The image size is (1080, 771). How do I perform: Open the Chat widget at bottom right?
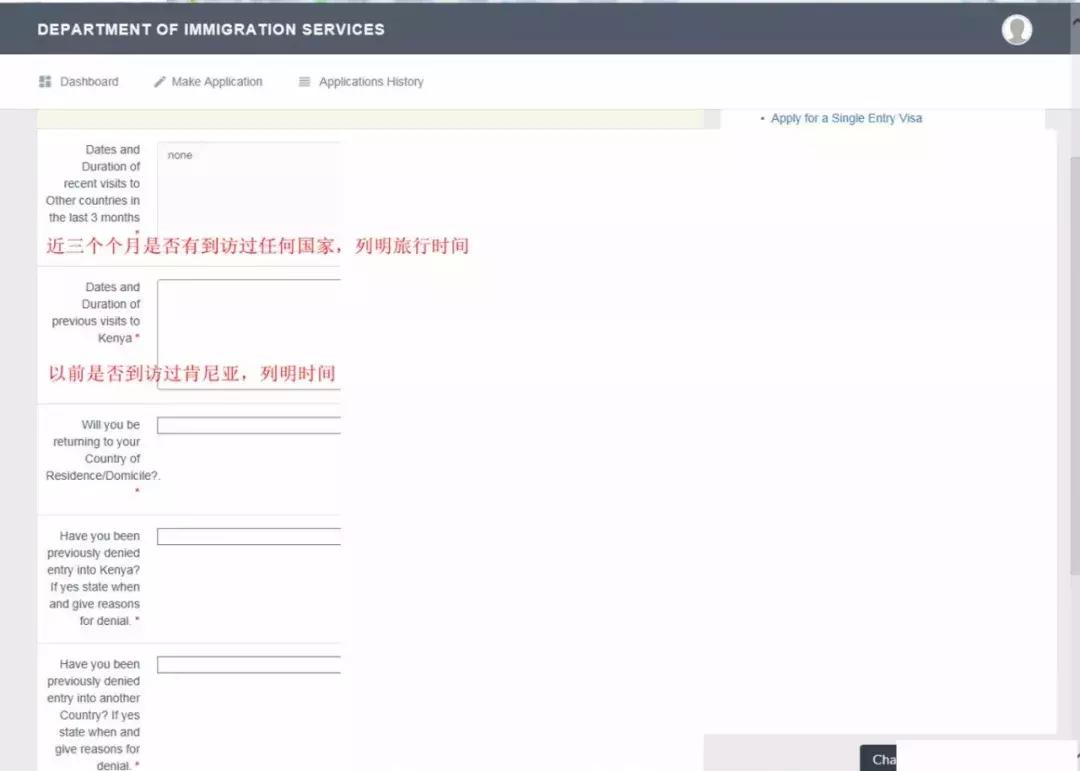click(x=878, y=758)
